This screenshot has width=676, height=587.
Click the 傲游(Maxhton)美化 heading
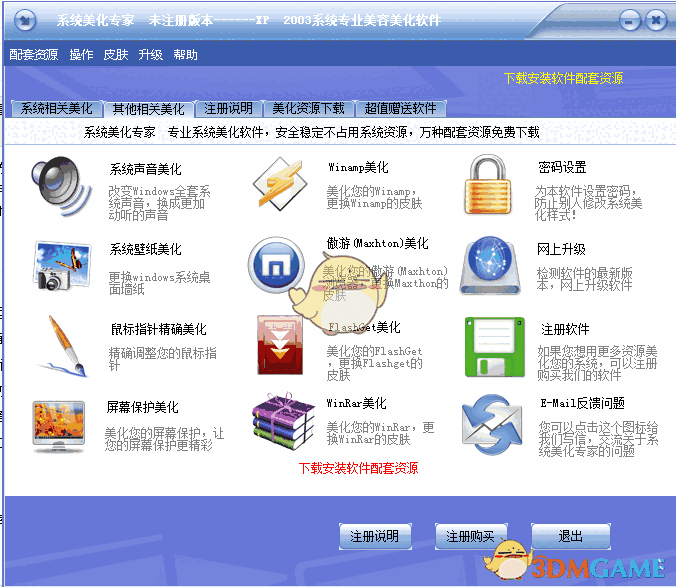click(378, 243)
